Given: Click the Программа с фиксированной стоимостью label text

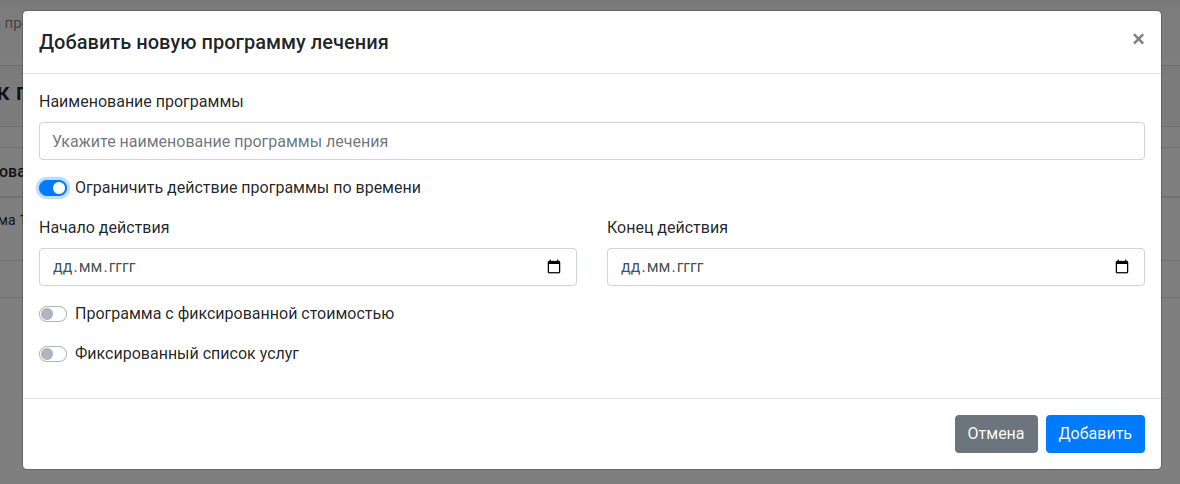Looking at the screenshot, I should coord(234,314).
